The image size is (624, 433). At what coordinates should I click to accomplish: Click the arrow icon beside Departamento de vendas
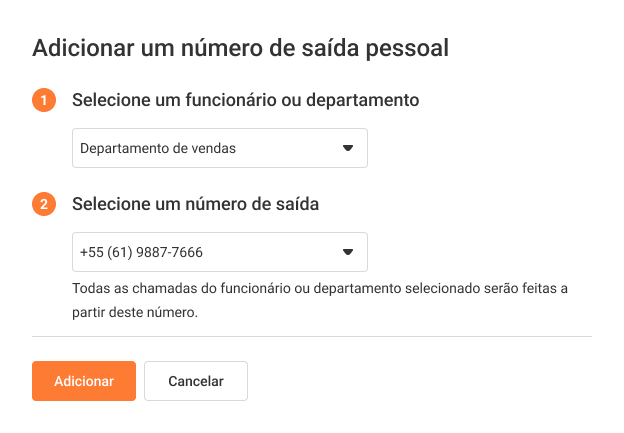coord(348,148)
